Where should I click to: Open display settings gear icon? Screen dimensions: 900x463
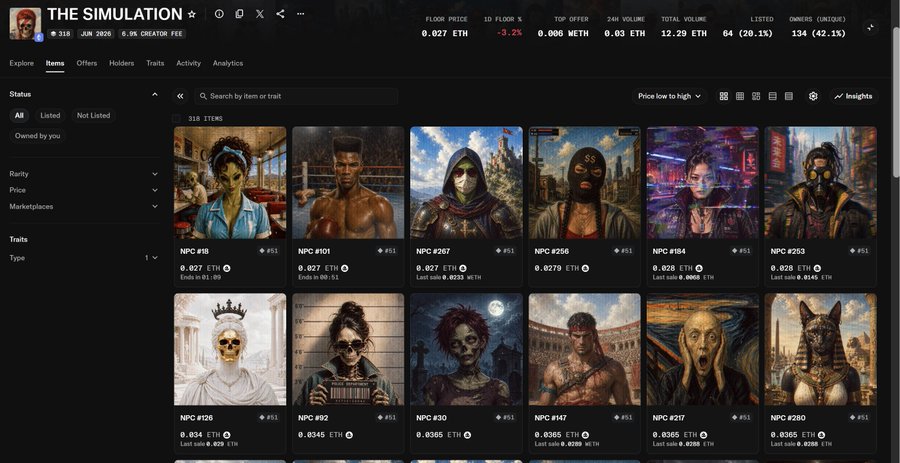click(x=813, y=96)
